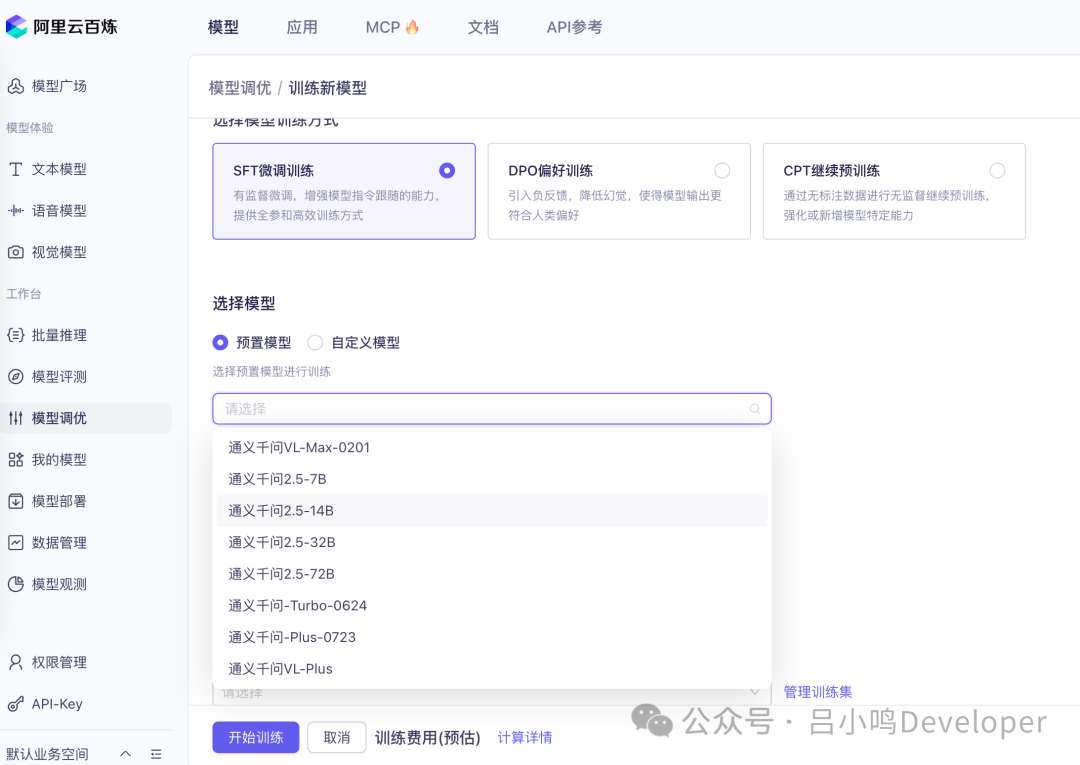Screen dimensions: 1080x765
Task: Pick 通义千问2.5-72B from dropdown
Action: click(492, 574)
